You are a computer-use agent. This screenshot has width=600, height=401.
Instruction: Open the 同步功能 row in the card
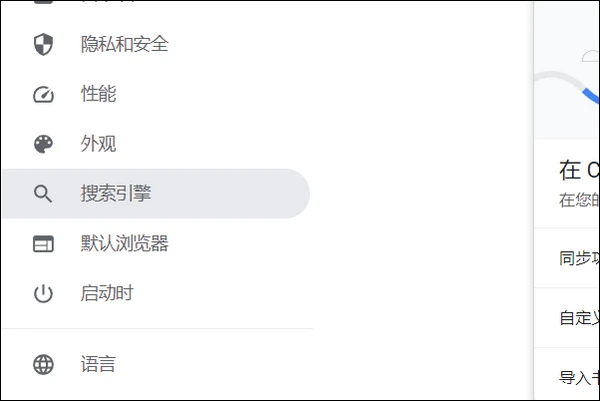[579, 258]
